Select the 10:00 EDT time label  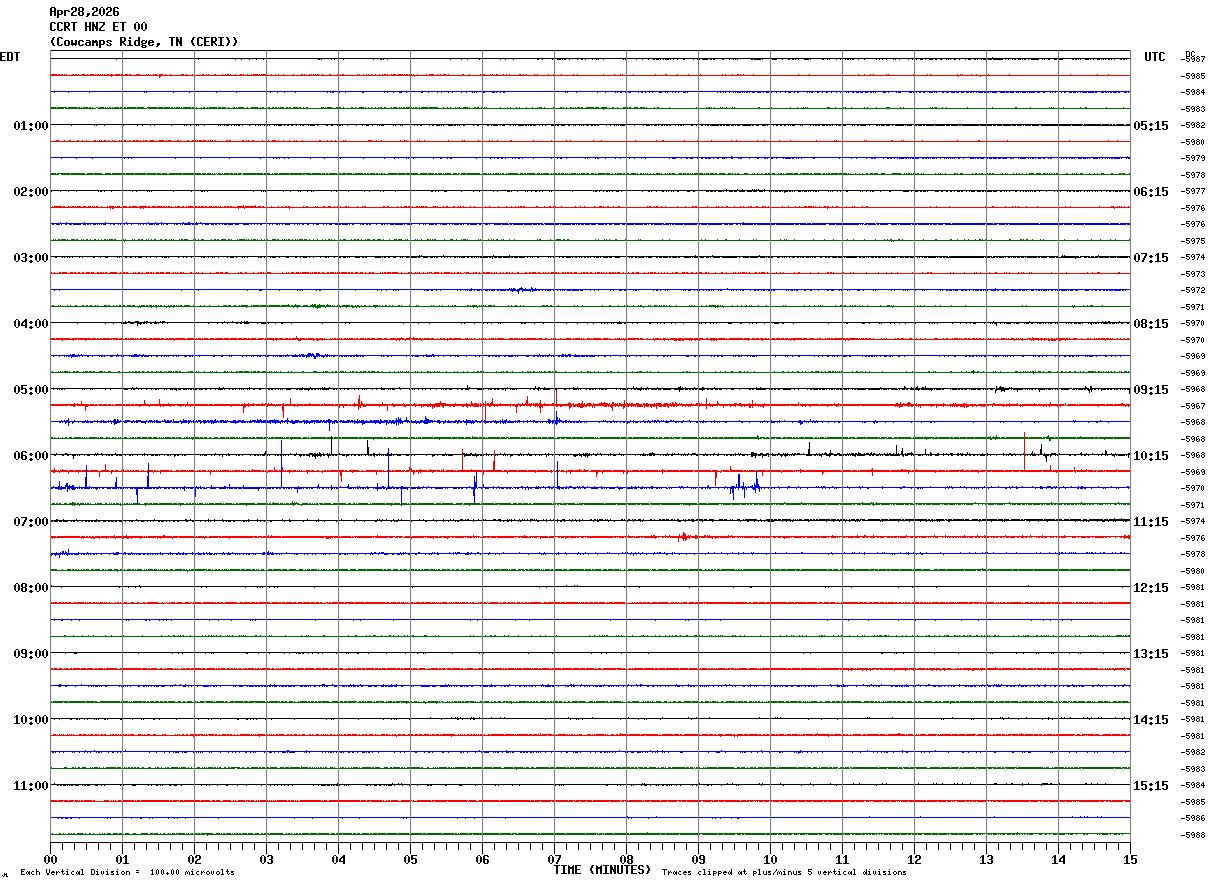click(31, 720)
